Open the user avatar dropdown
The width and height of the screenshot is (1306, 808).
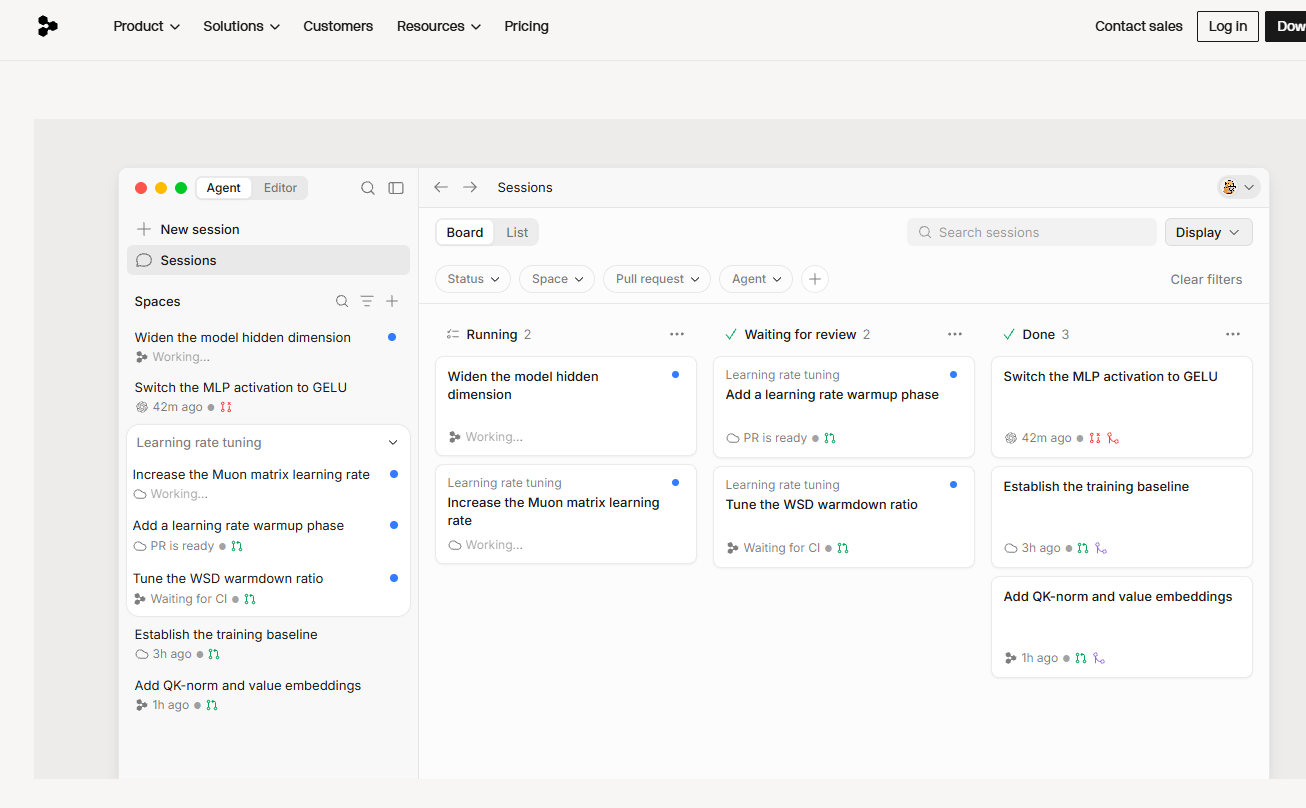(1239, 187)
